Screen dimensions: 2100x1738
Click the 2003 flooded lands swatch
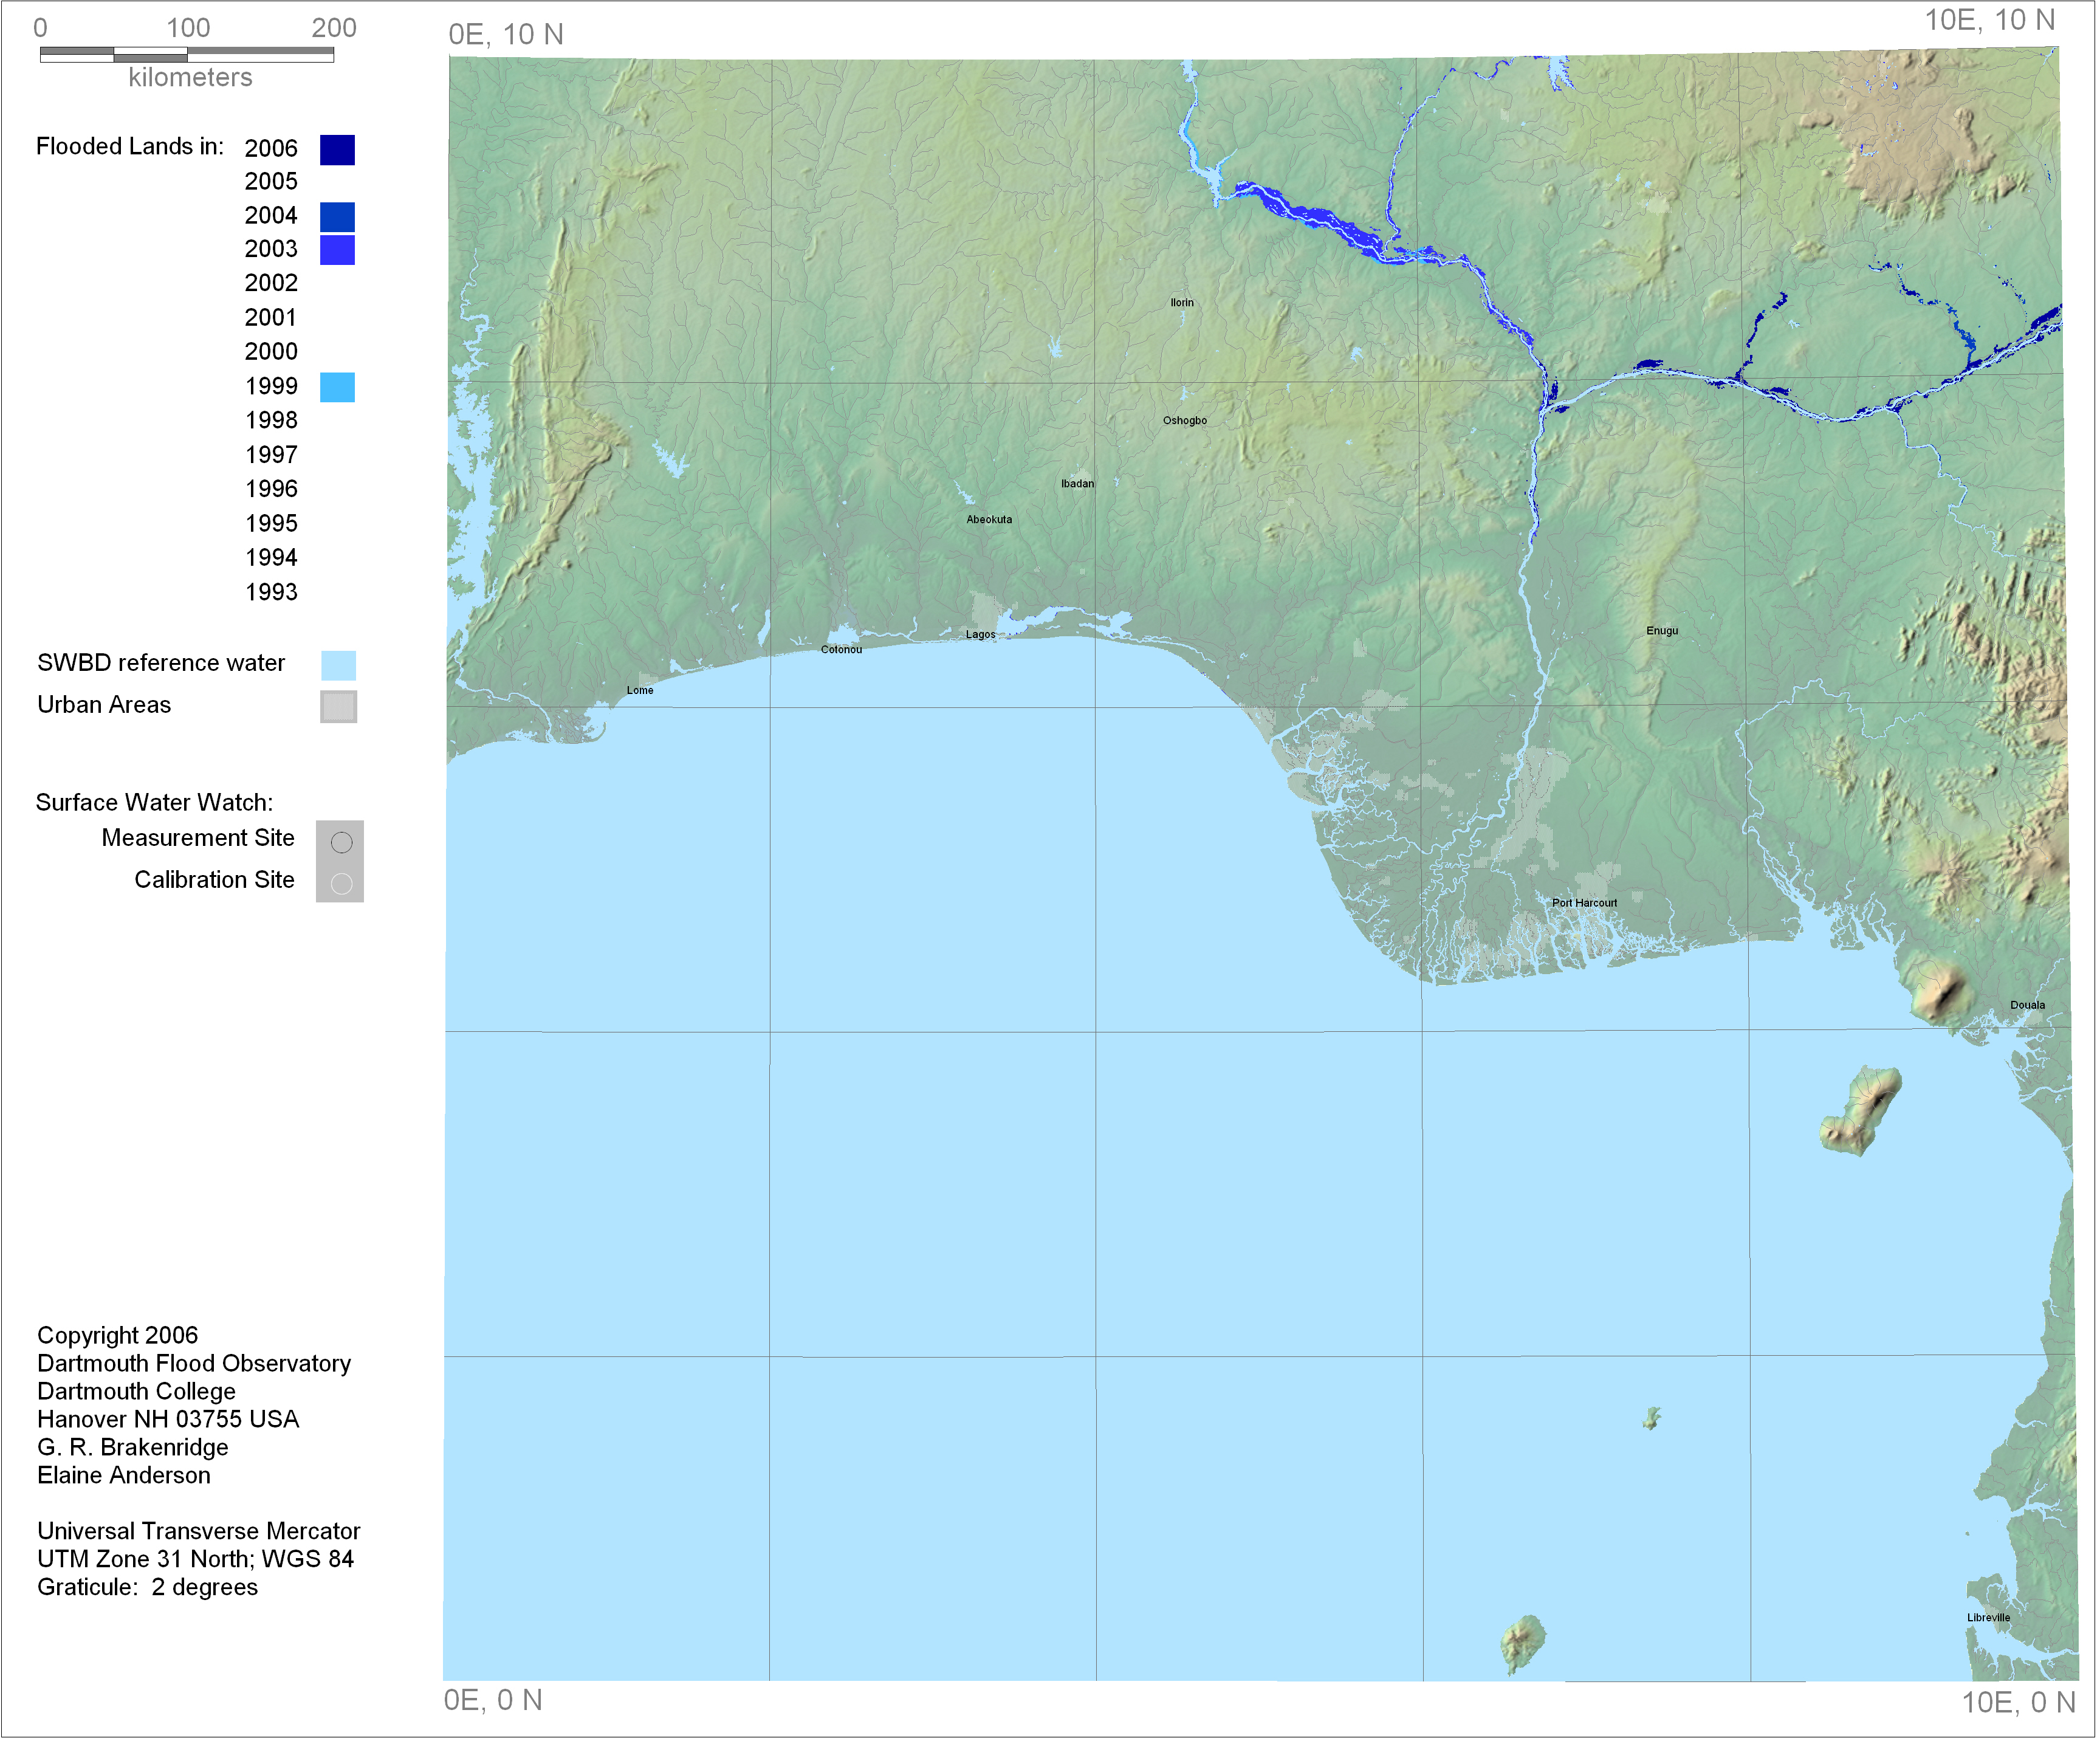pos(337,250)
